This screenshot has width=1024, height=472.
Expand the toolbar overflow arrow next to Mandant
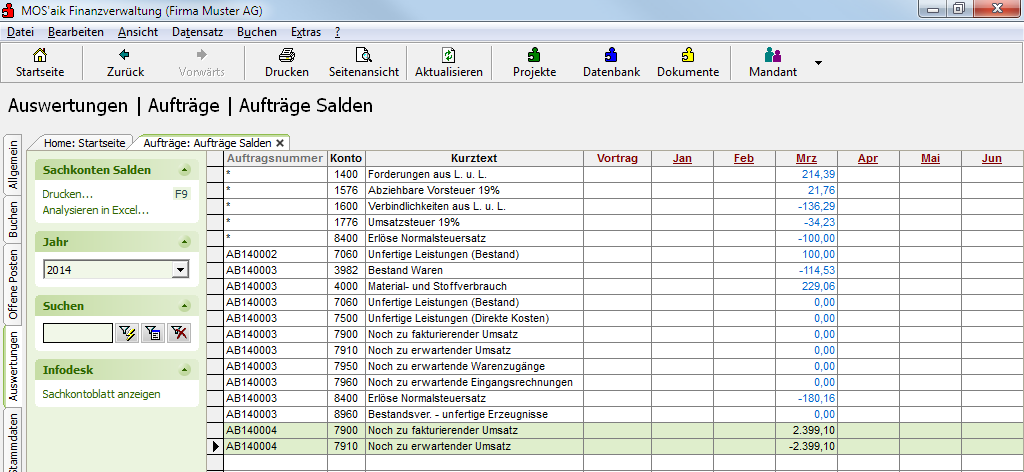(x=818, y=63)
